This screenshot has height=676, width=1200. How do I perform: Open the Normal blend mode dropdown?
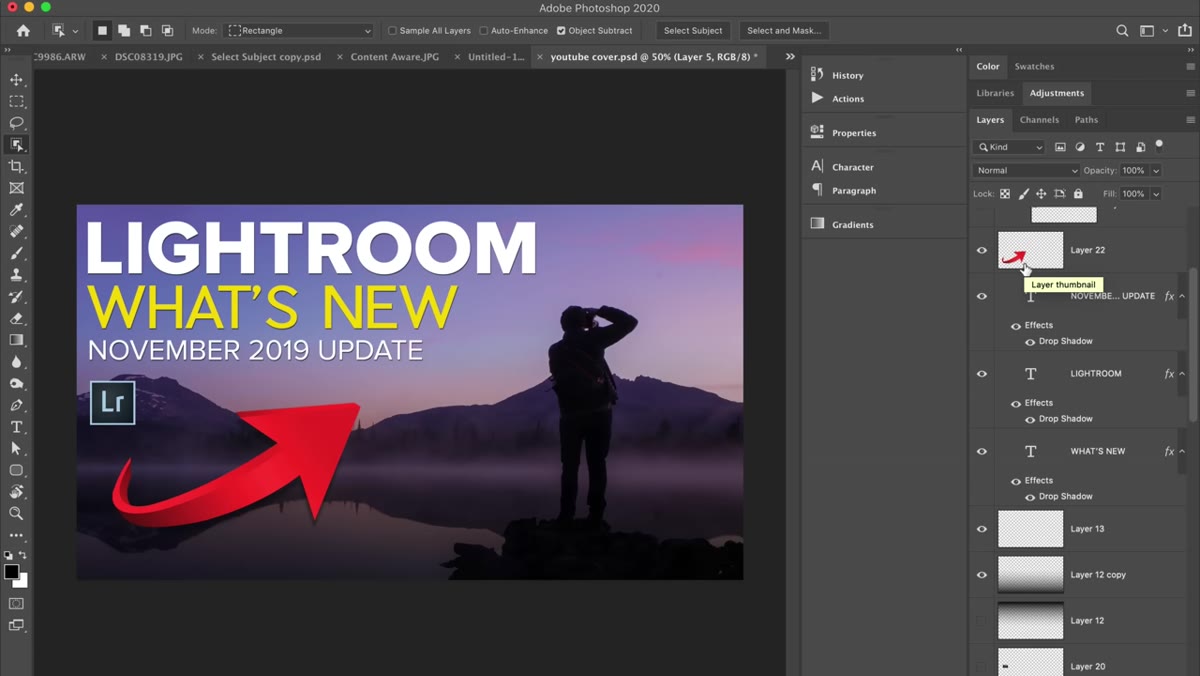point(1026,171)
